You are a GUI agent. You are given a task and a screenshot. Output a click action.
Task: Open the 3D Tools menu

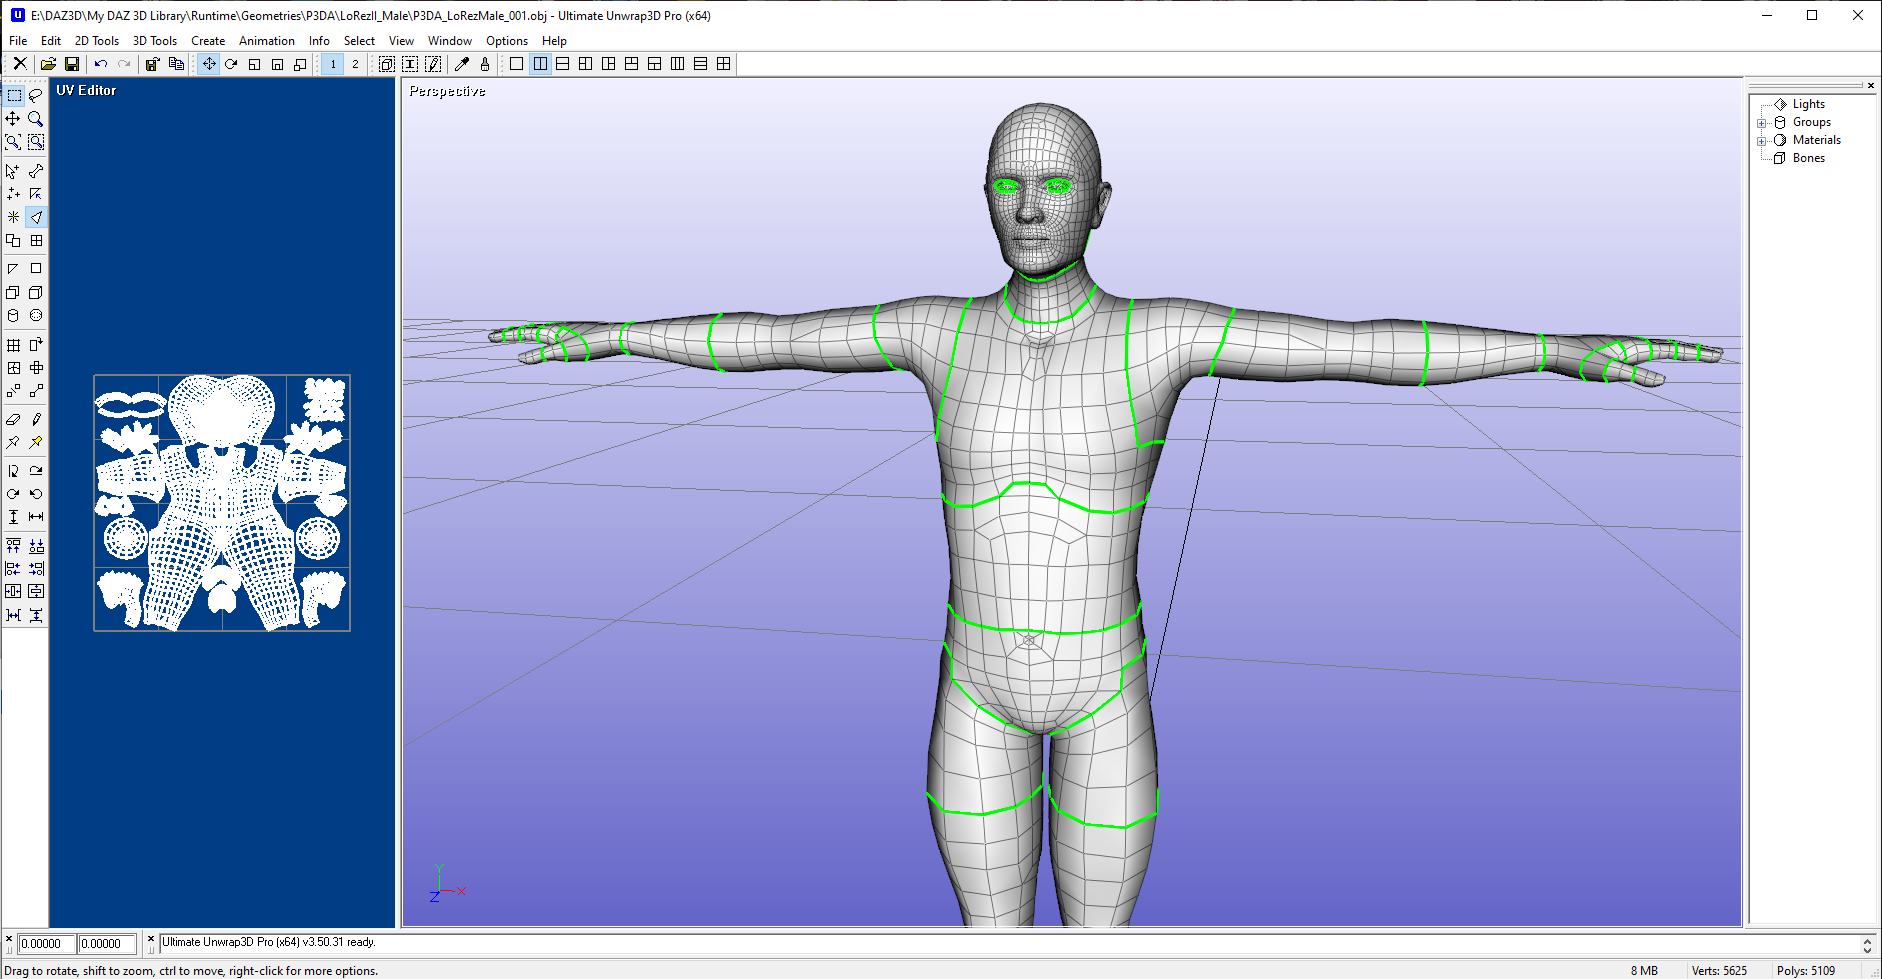(x=155, y=41)
